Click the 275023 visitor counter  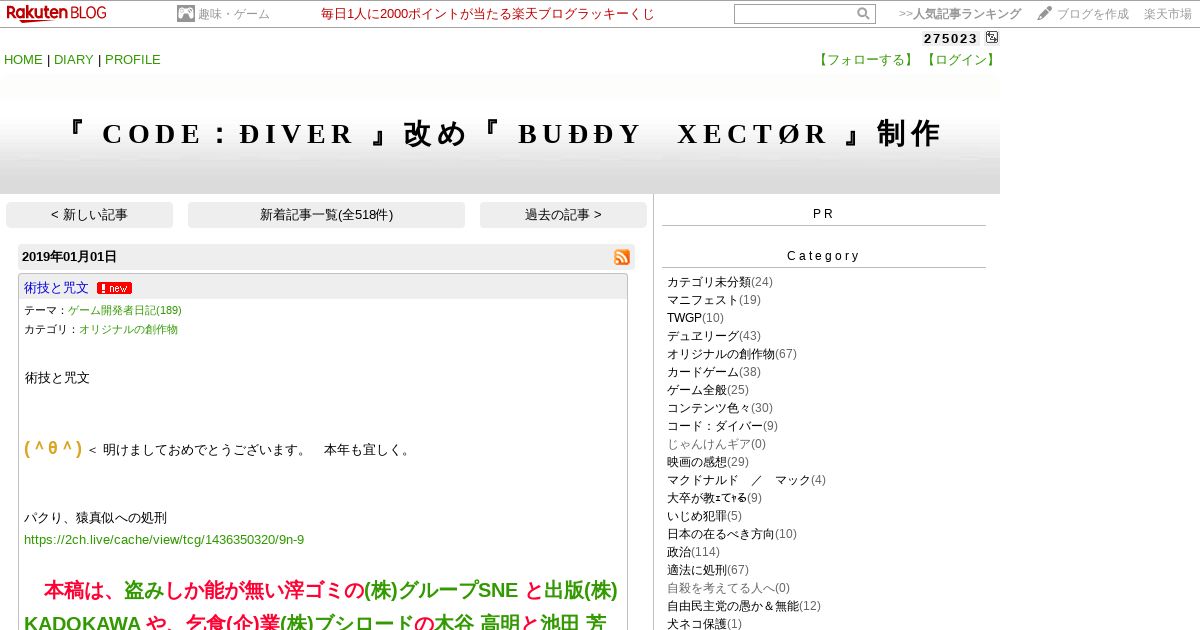tap(950, 38)
